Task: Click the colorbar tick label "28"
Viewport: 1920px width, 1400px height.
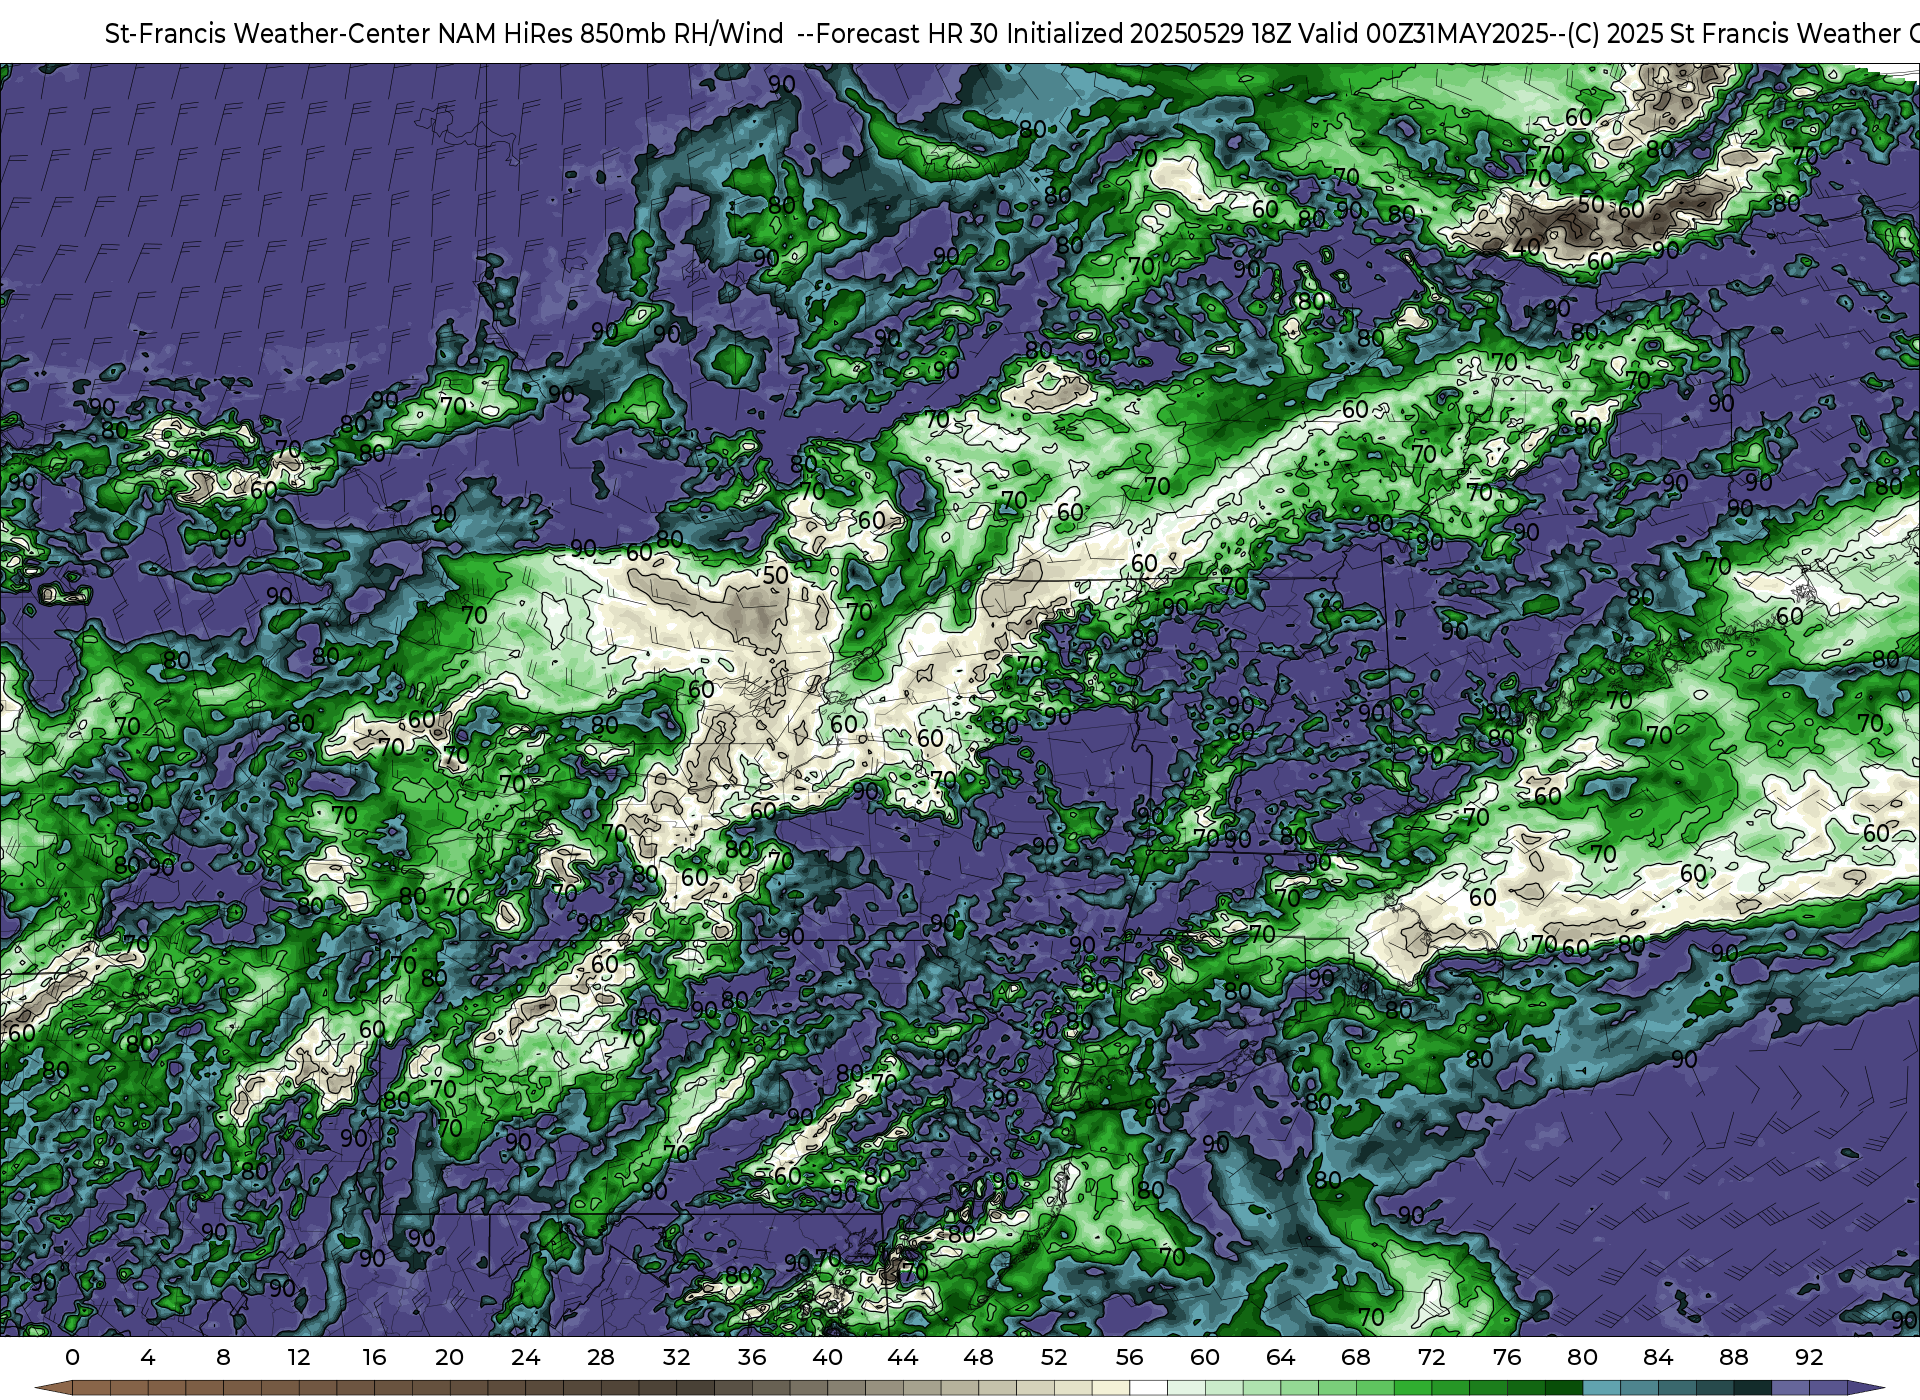Action: (601, 1357)
